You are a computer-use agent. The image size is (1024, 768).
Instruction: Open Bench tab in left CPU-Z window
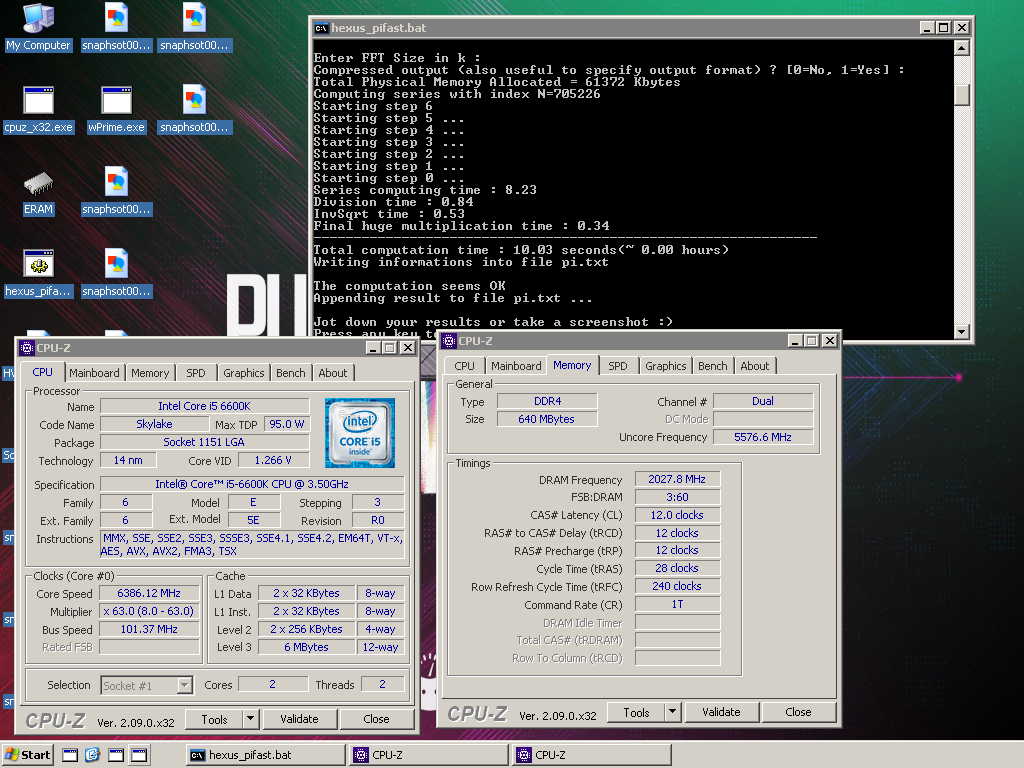(291, 373)
